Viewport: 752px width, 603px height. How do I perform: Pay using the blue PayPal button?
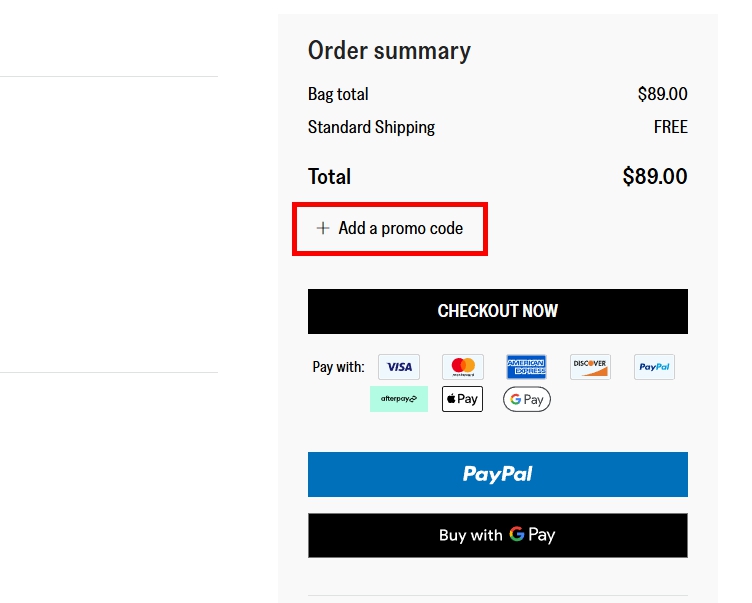[x=498, y=474]
